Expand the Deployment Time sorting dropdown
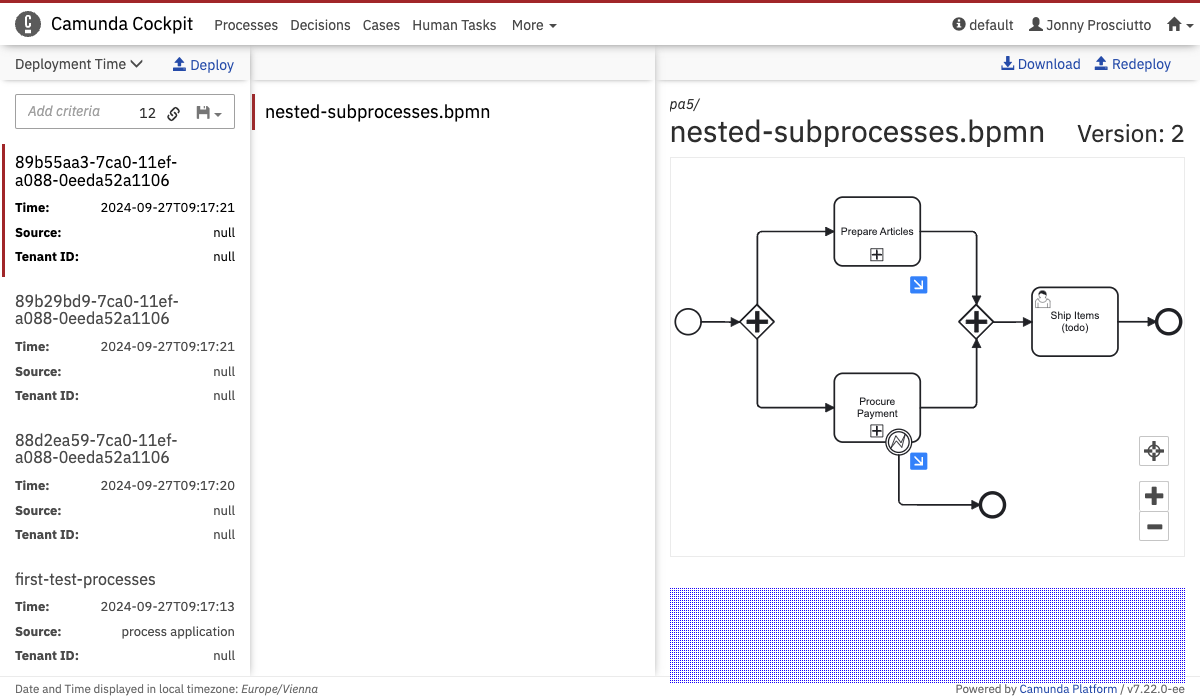This screenshot has height=700, width=1200. tap(79, 64)
